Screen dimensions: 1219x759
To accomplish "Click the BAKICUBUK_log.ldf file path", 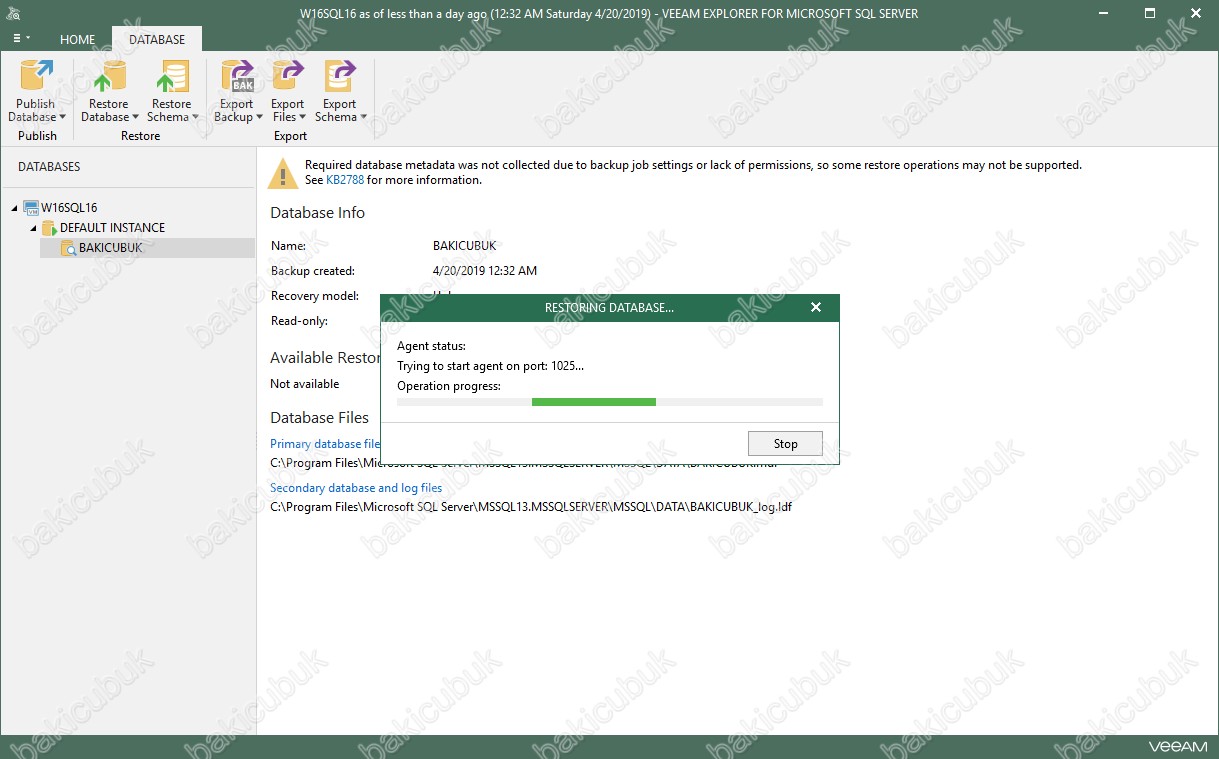I will point(531,507).
